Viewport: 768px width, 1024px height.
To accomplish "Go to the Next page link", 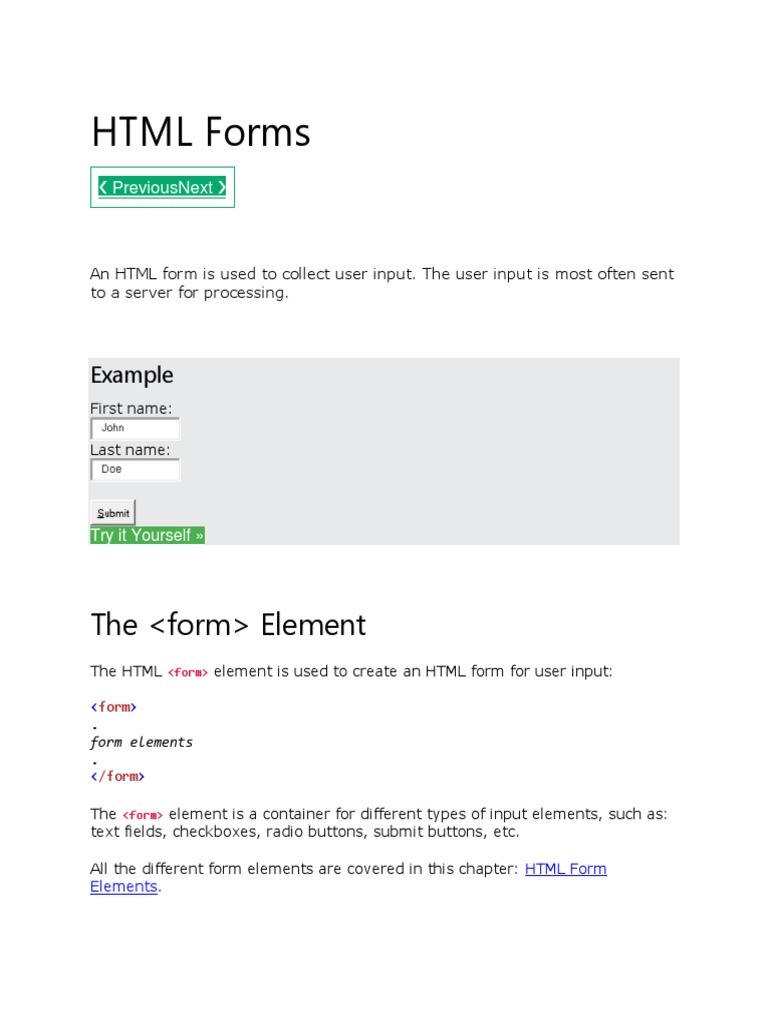I will [196, 187].
